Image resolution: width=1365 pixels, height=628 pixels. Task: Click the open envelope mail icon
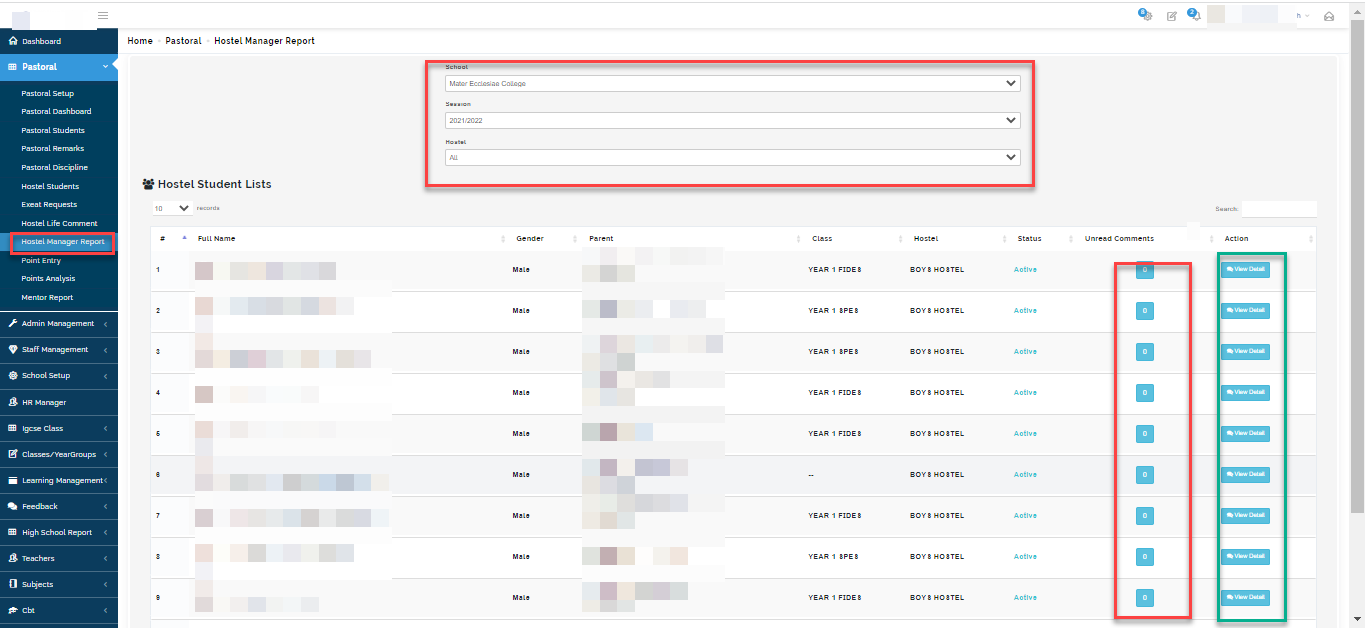pos(1329,16)
